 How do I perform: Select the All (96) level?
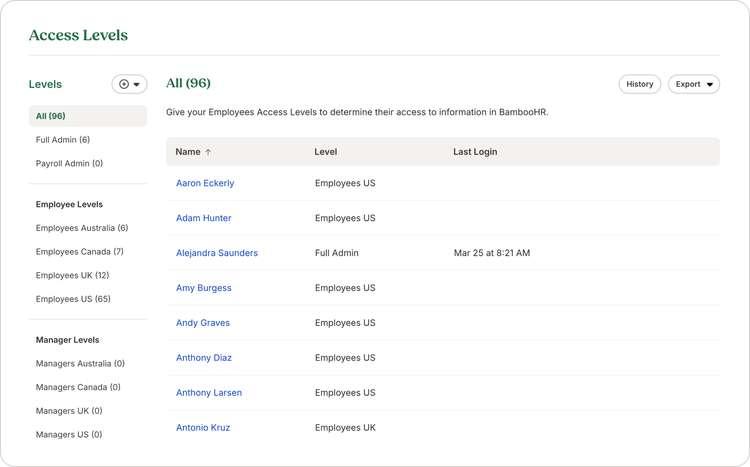point(88,116)
